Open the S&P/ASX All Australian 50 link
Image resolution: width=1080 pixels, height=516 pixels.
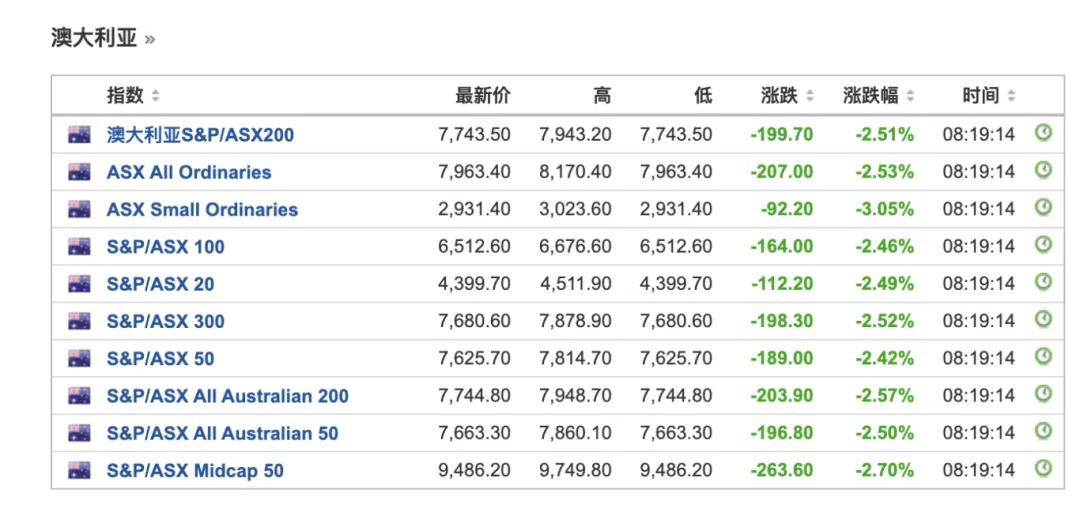(x=222, y=433)
